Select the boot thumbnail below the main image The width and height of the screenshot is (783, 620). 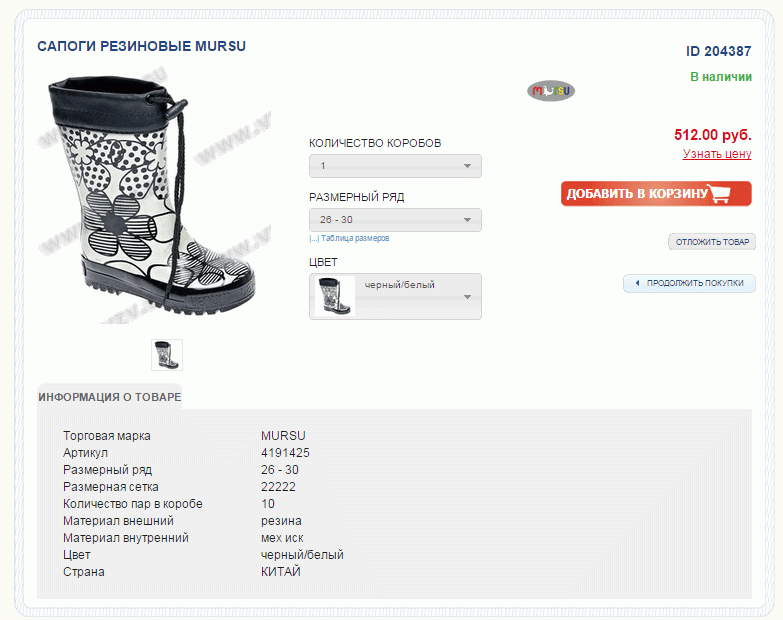click(x=167, y=355)
